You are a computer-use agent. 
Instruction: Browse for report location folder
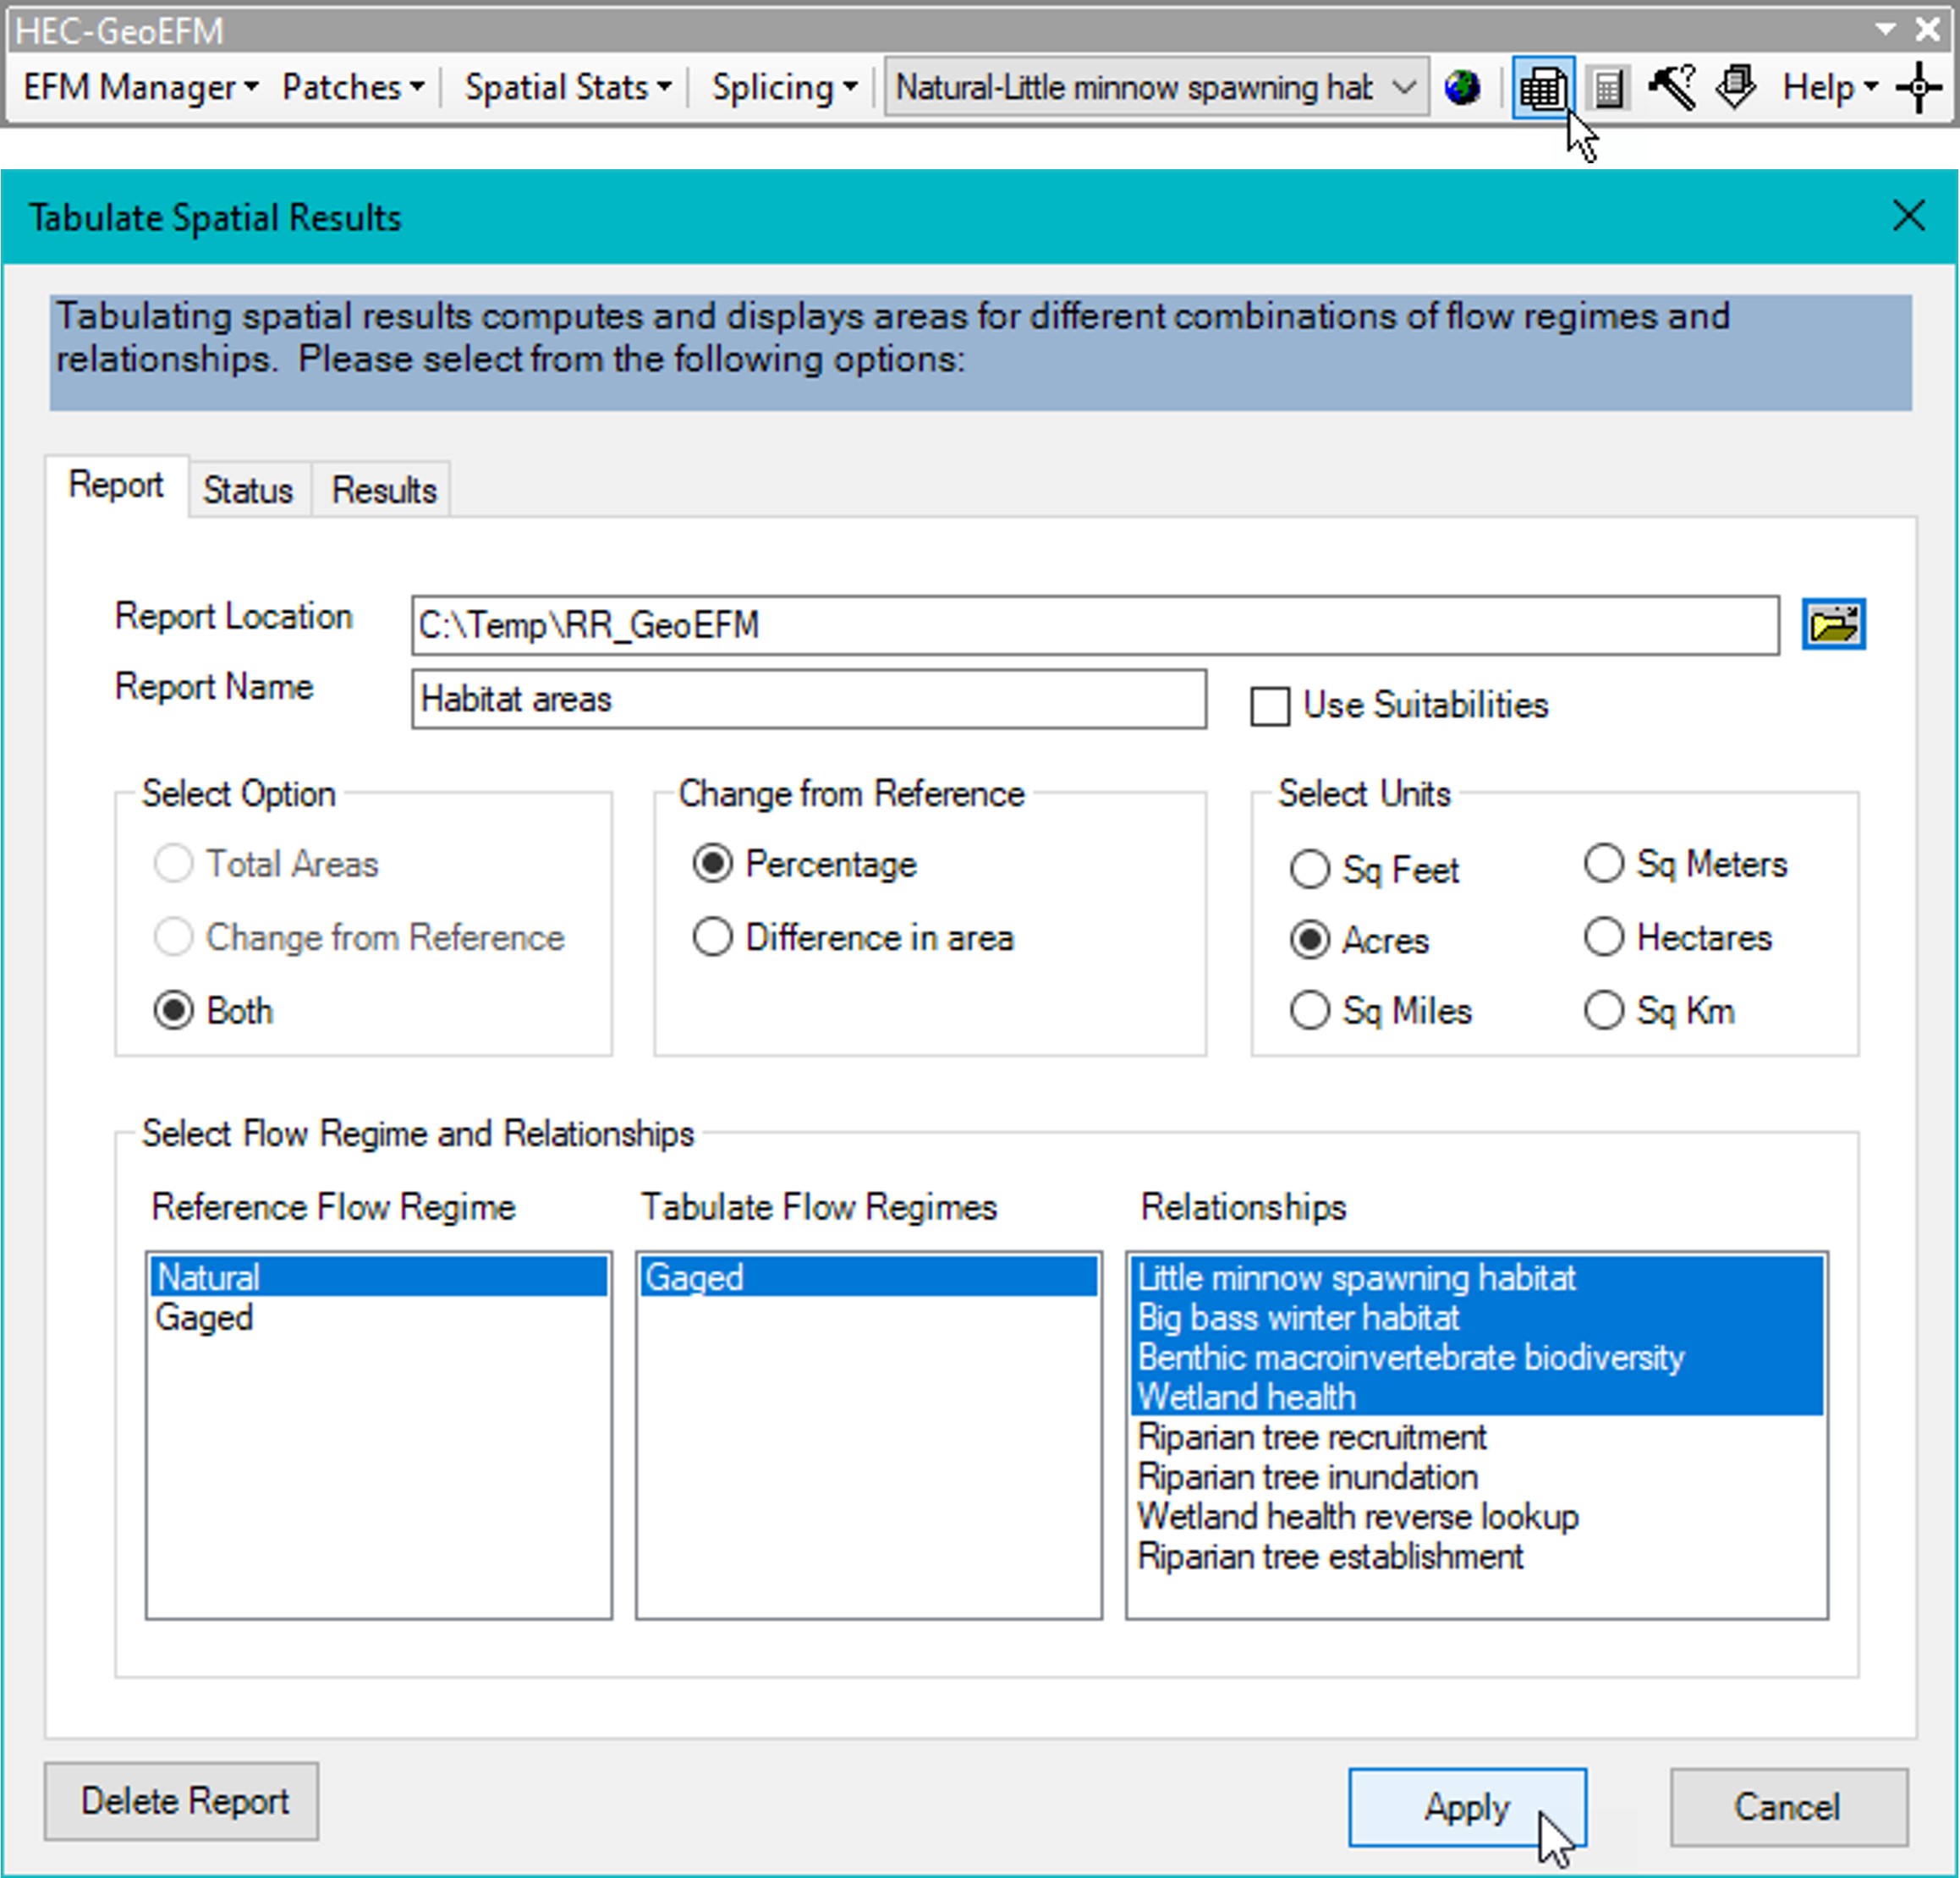1833,625
